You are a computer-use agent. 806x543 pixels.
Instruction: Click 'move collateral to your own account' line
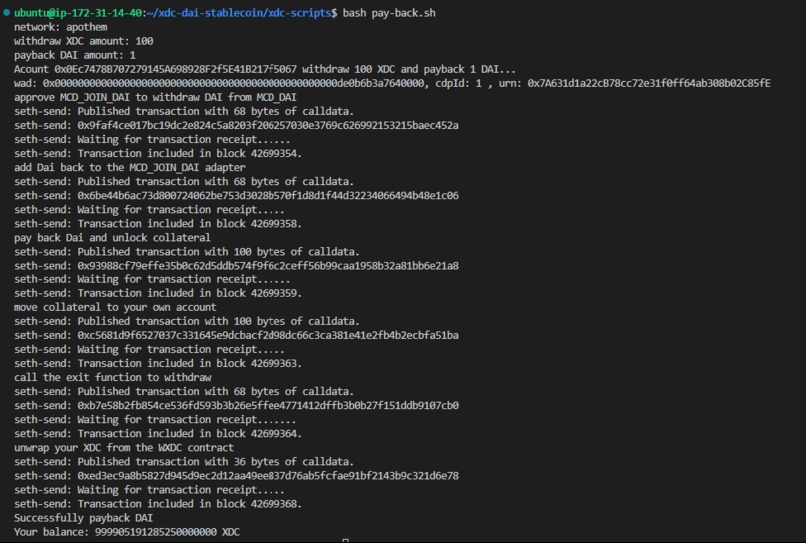[x=115, y=307]
